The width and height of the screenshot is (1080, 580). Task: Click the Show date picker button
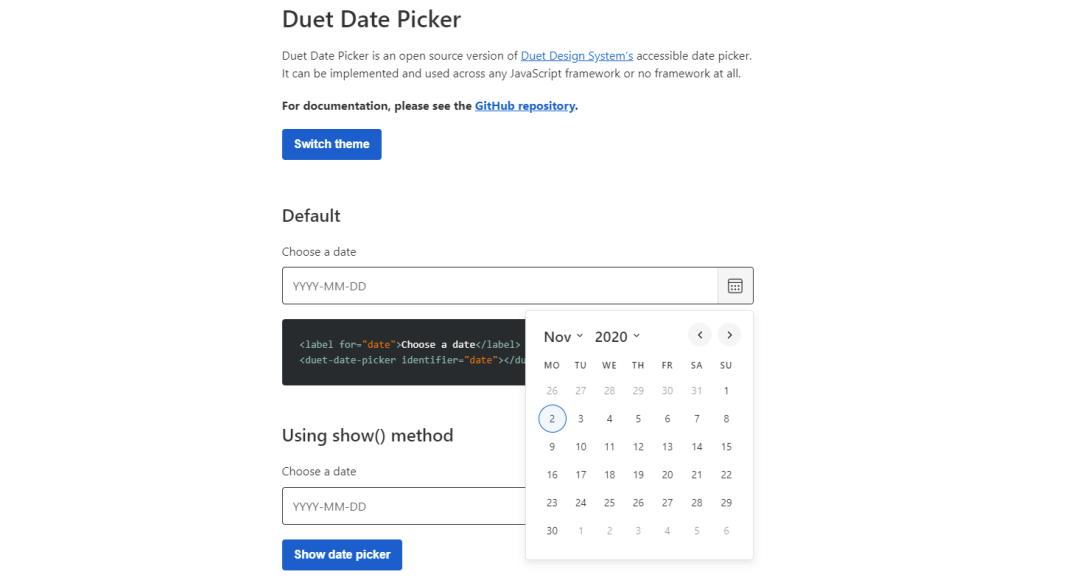(342, 554)
